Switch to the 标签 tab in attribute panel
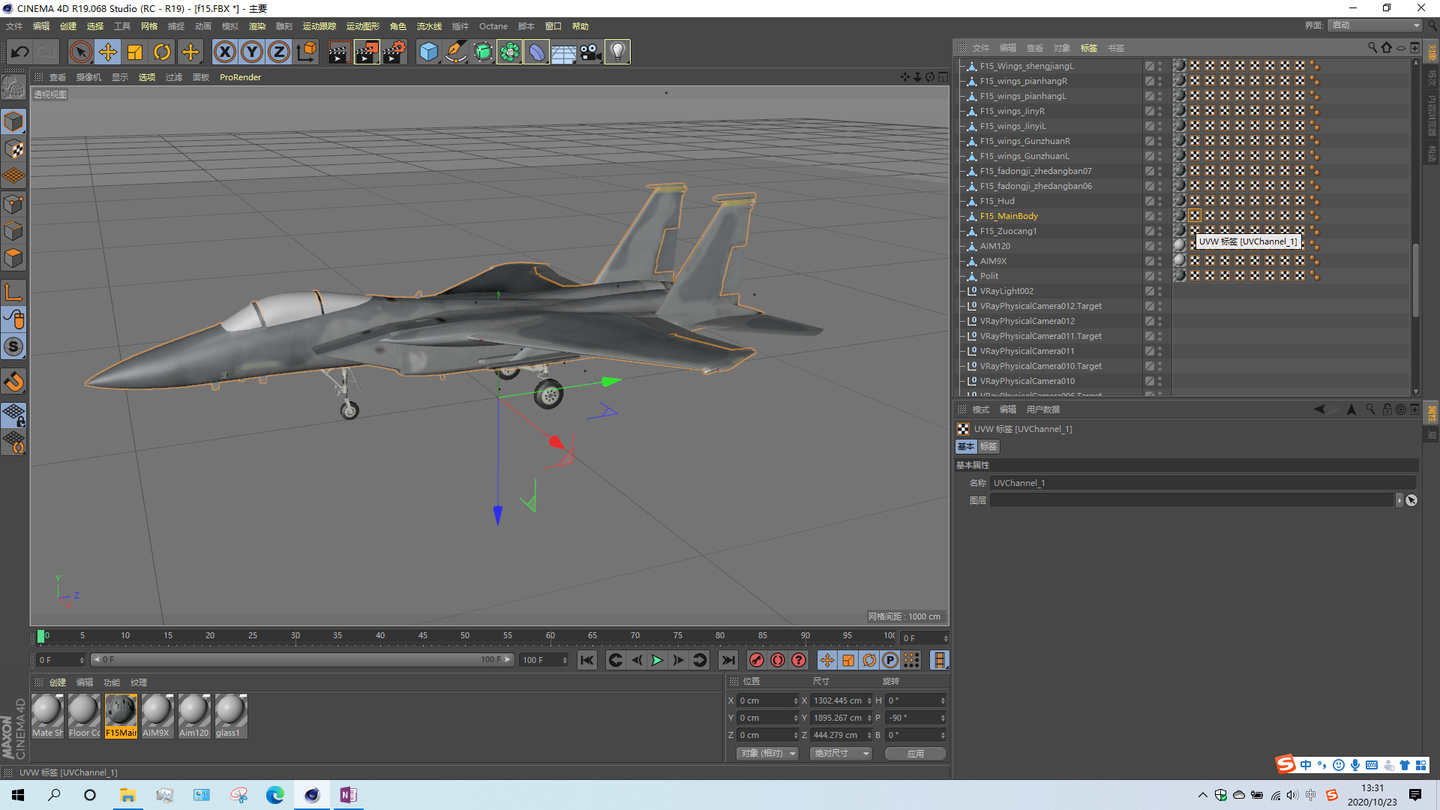The height and width of the screenshot is (810, 1440). (x=988, y=447)
